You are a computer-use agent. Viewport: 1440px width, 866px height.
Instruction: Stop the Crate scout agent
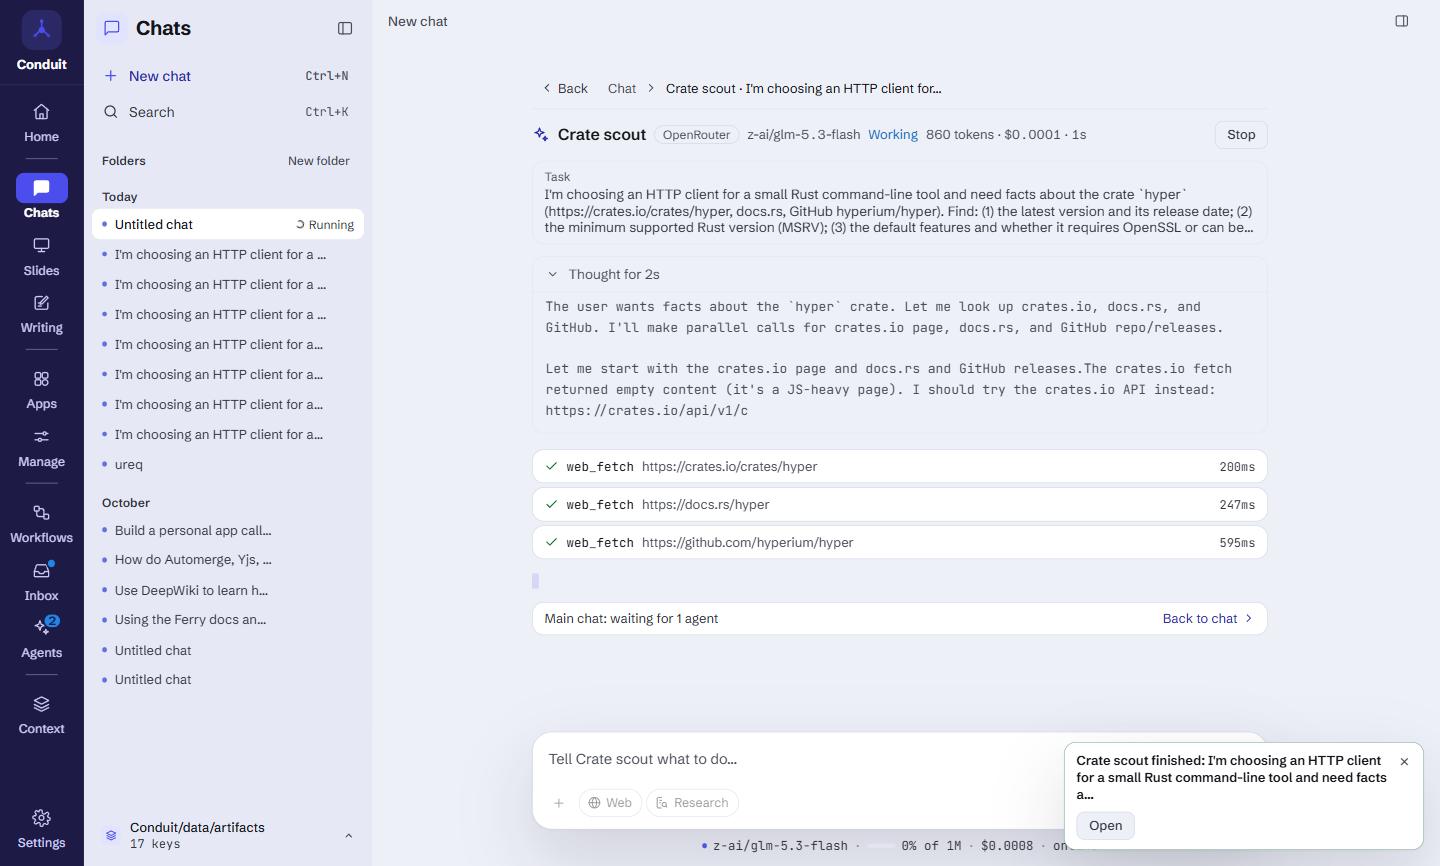[x=1241, y=135]
